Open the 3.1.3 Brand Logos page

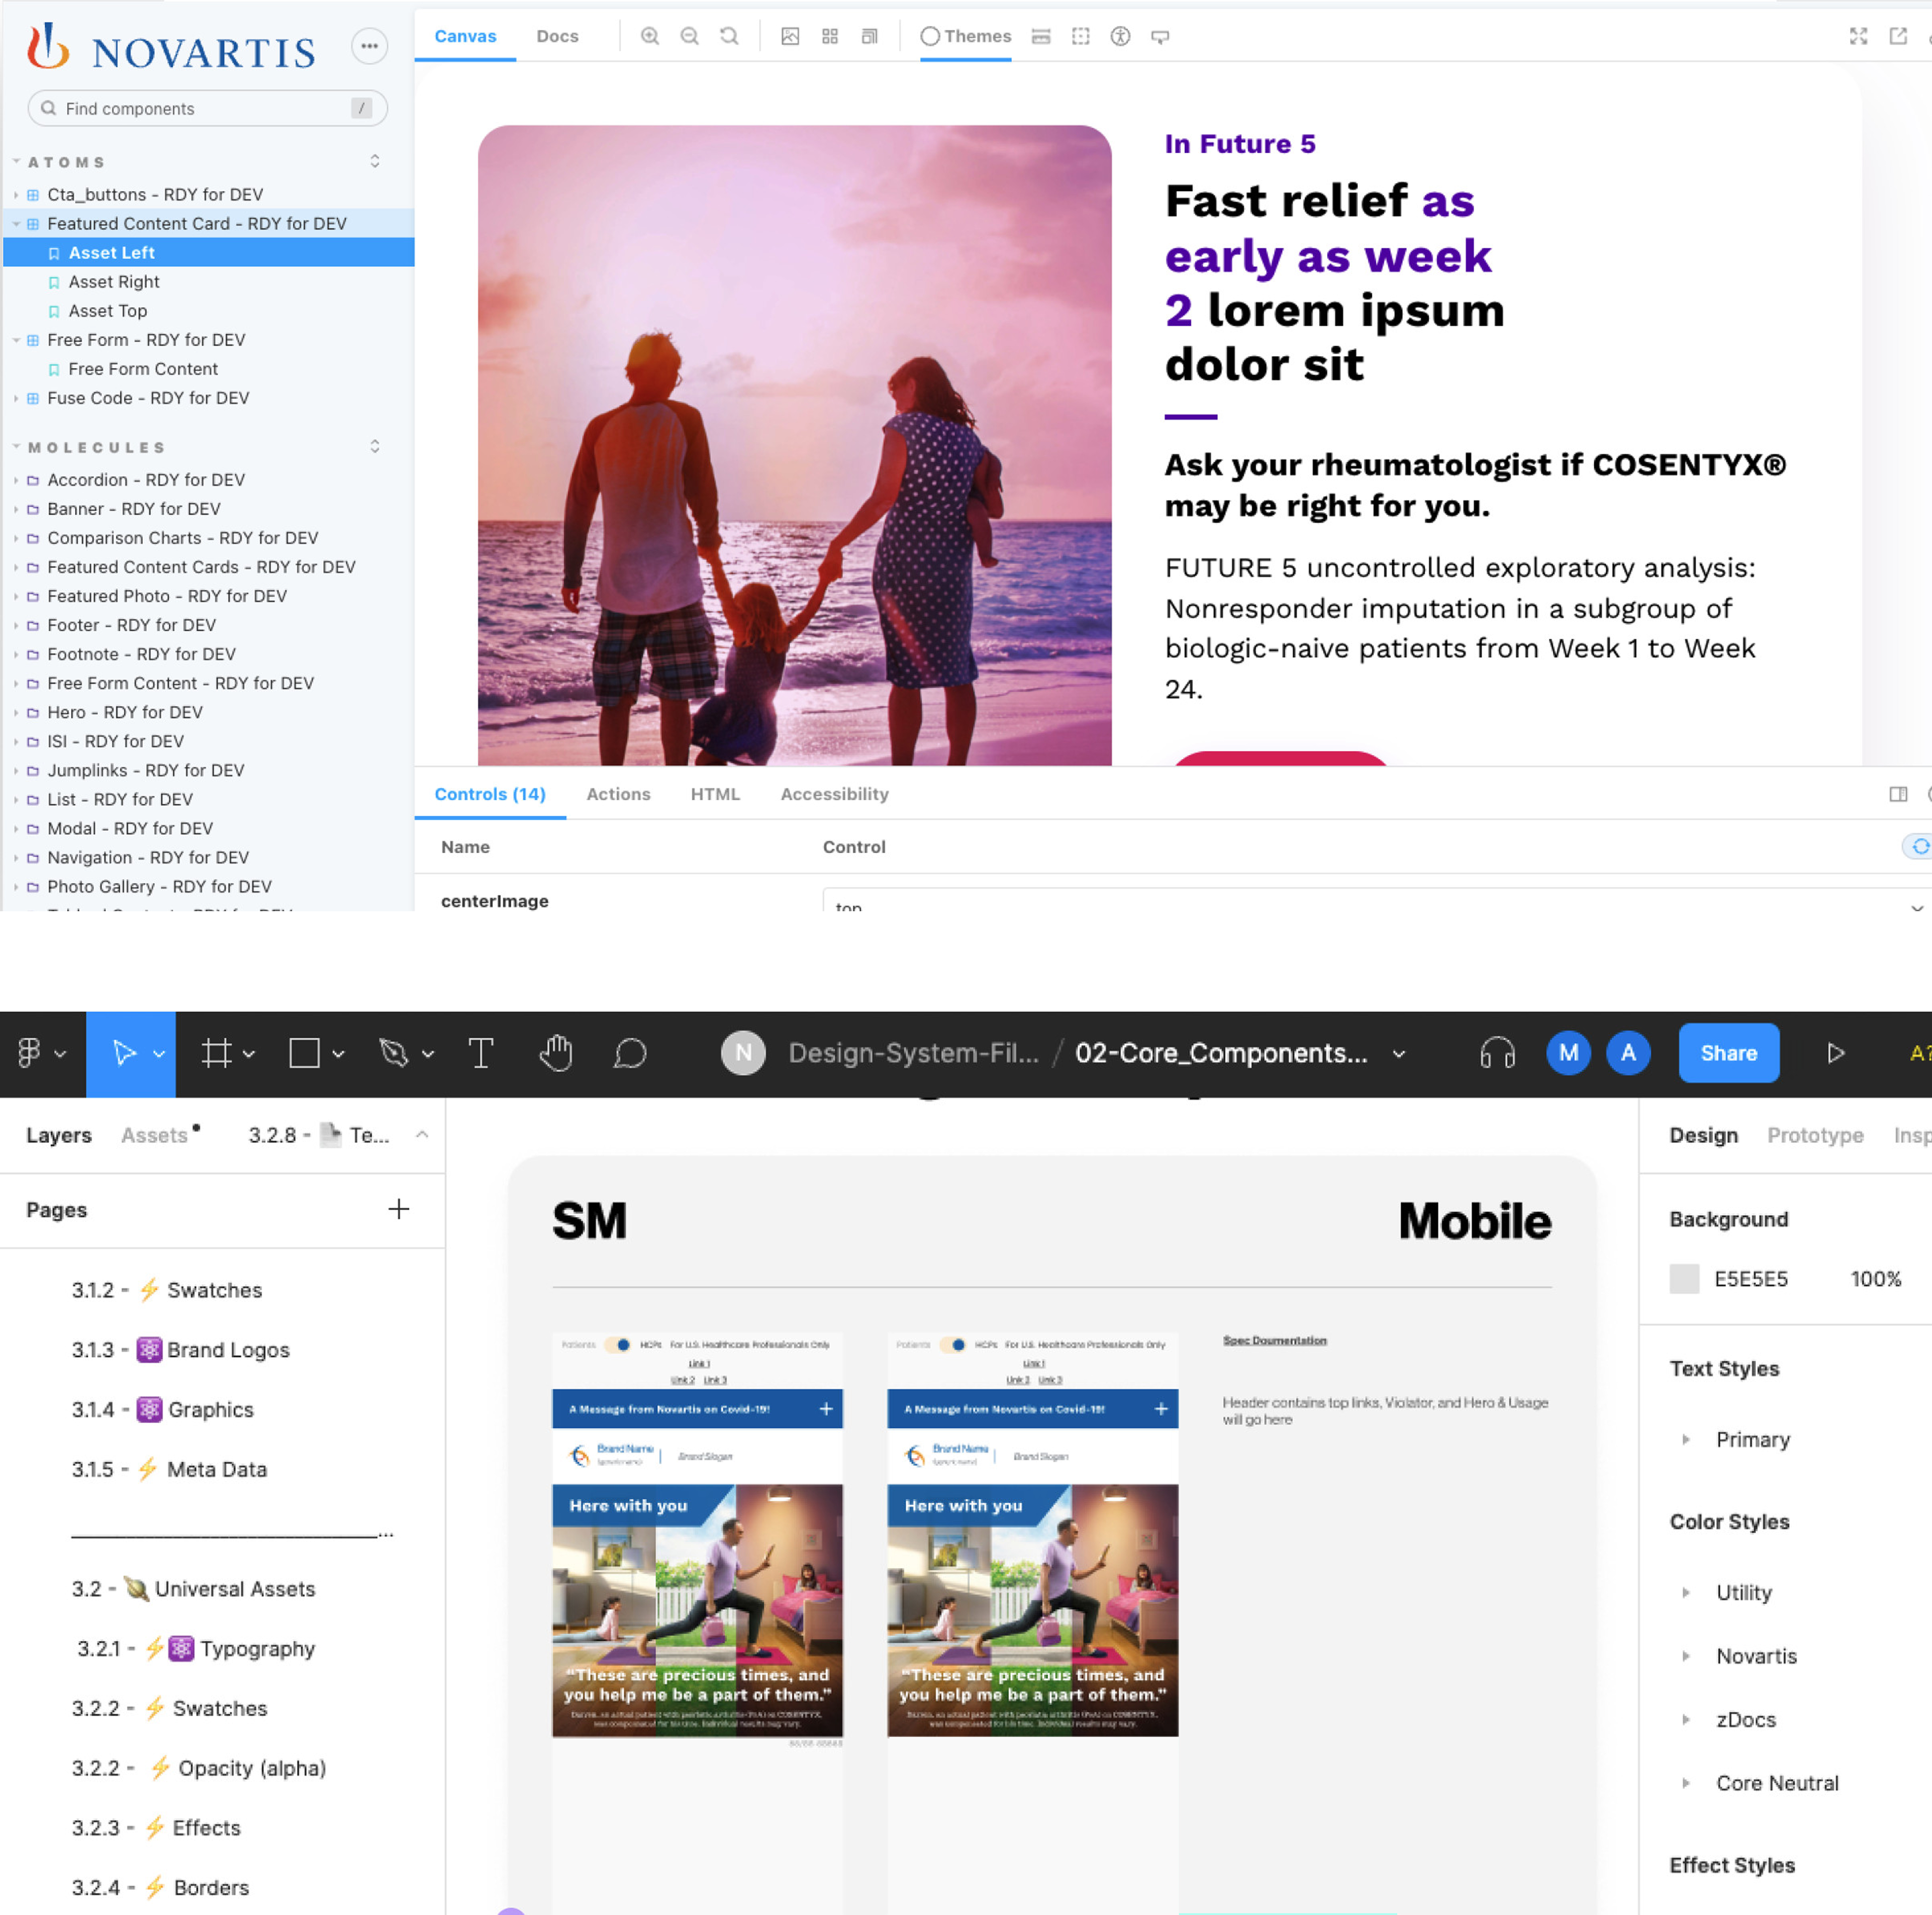(x=180, y=1350)
